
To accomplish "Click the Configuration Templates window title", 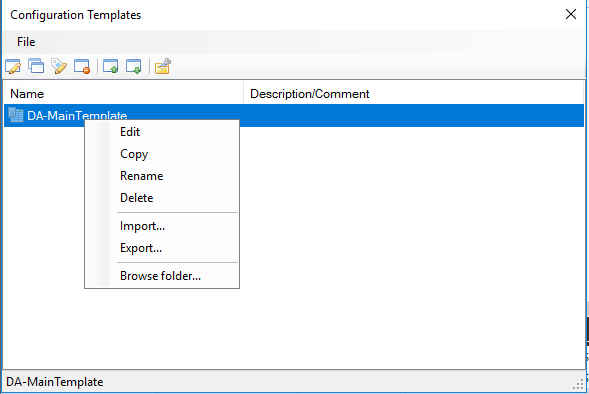I will (76, 15).
